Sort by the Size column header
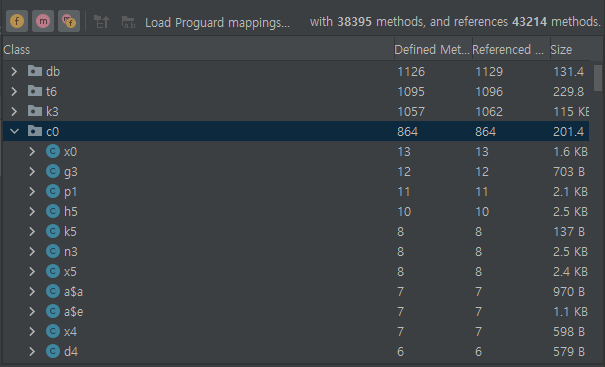Image resolution: width=605 pixels, height=367 pixels. click(570, 49)
